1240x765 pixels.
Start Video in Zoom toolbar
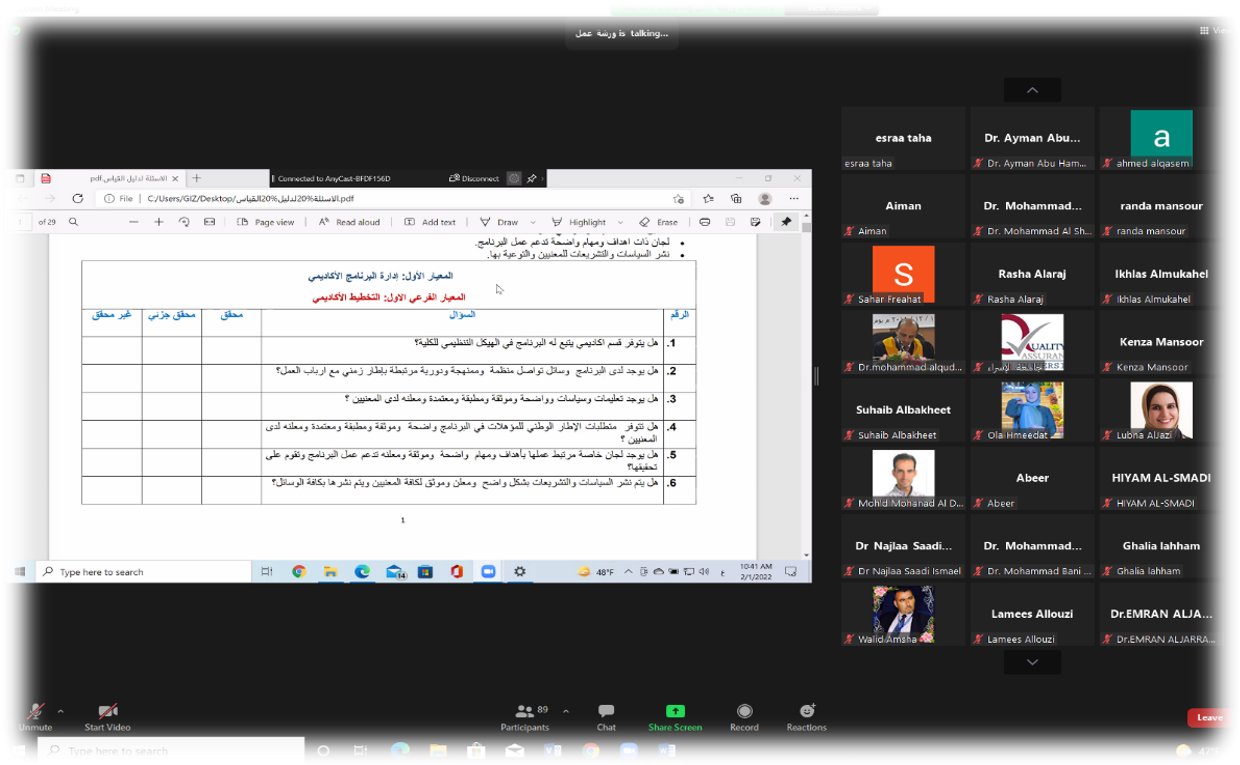click(107, 714)
